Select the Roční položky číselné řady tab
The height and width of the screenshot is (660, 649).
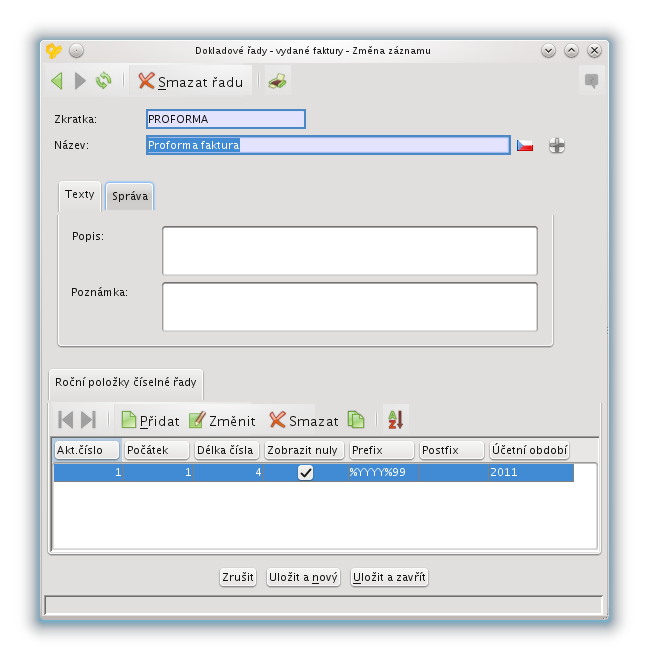point(126,383)
